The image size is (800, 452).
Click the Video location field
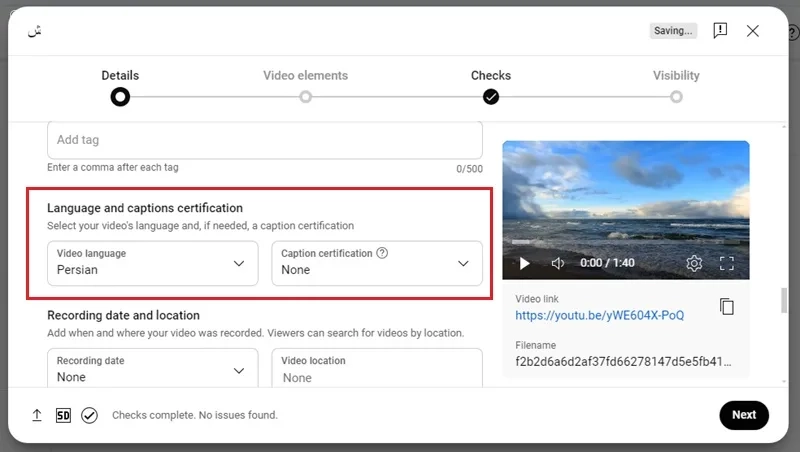[x=377, y=368]
